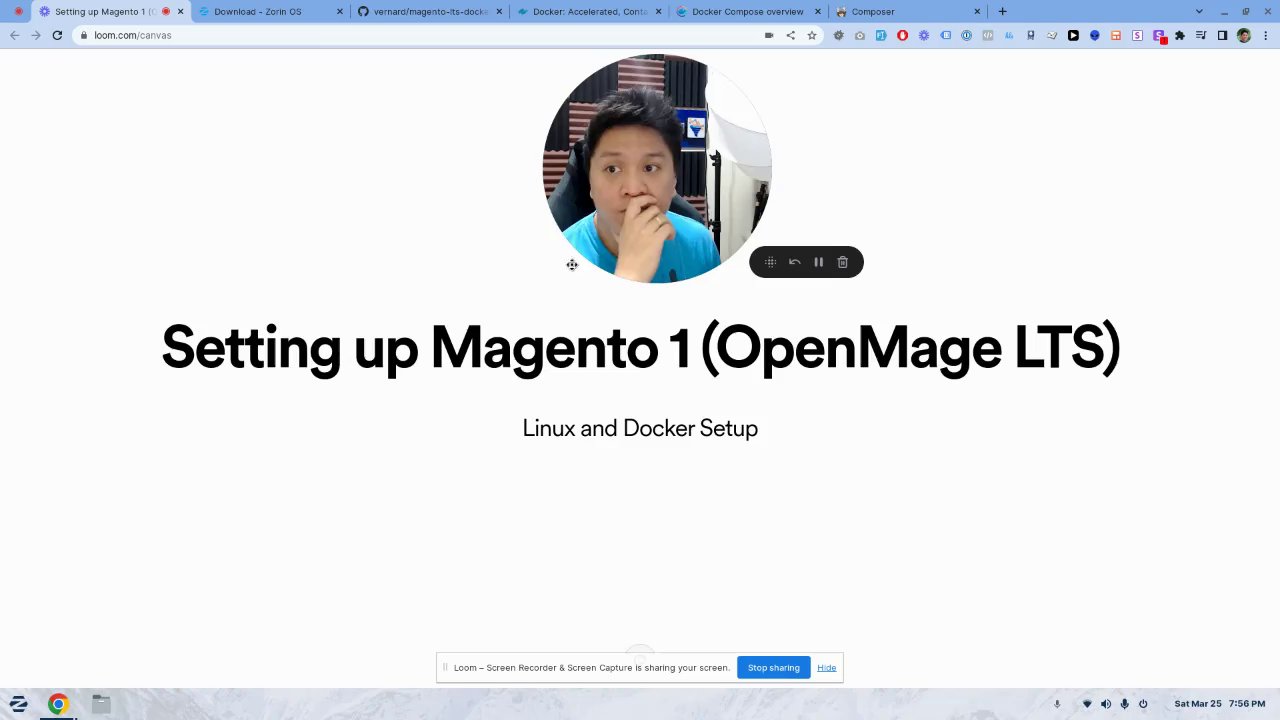Open the Files app in the taskbar
Screen dimensions: 1280x720
pos(101,704)
